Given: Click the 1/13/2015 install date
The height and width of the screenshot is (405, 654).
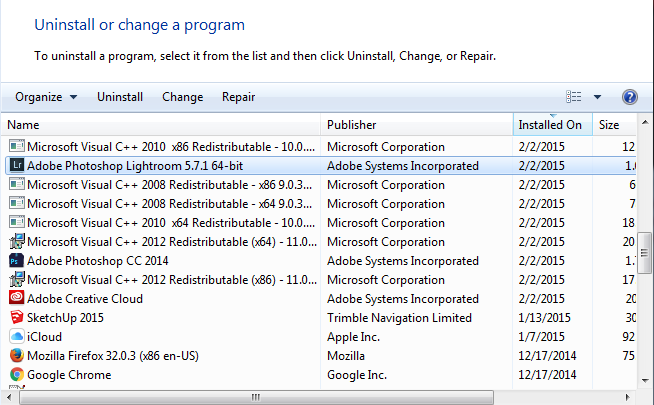Looking at the screenshot, I should tap(544, 318).
